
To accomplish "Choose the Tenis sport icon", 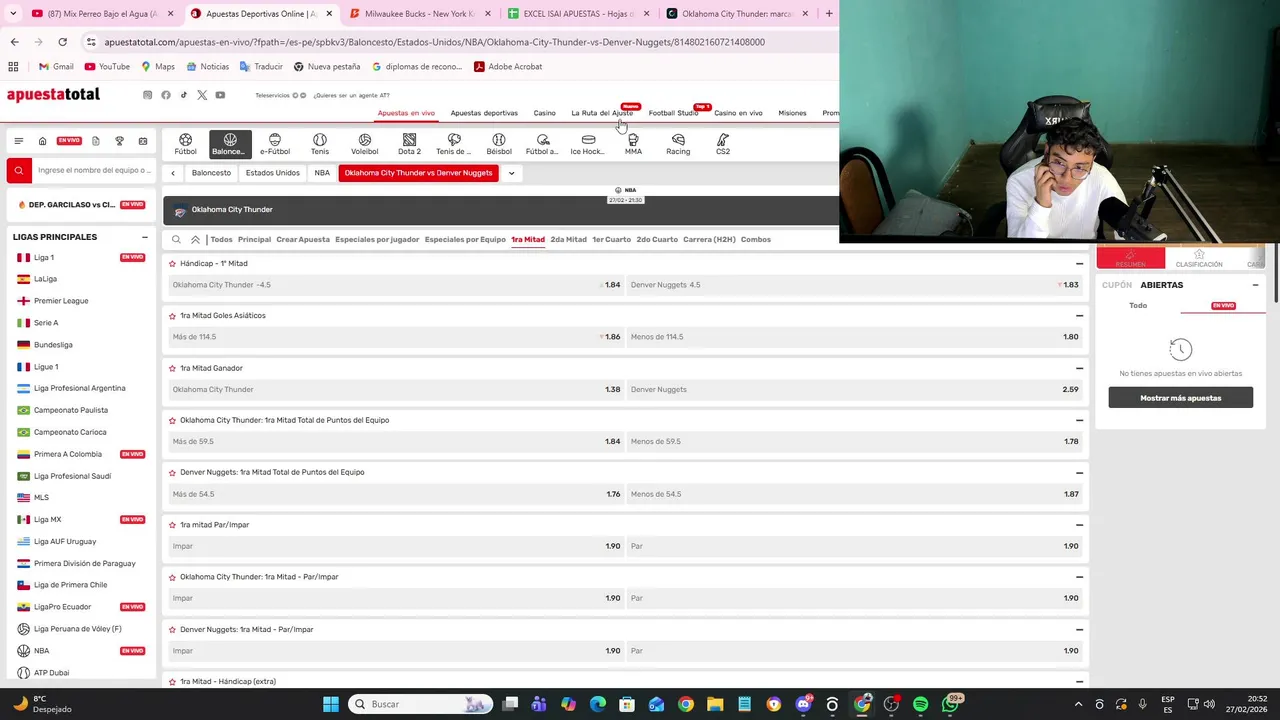I will click(320, 144).
